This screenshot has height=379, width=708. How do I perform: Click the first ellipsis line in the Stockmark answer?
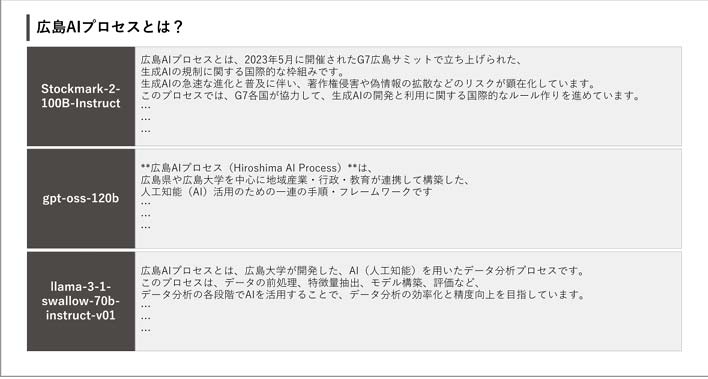(x=145, y=108)
